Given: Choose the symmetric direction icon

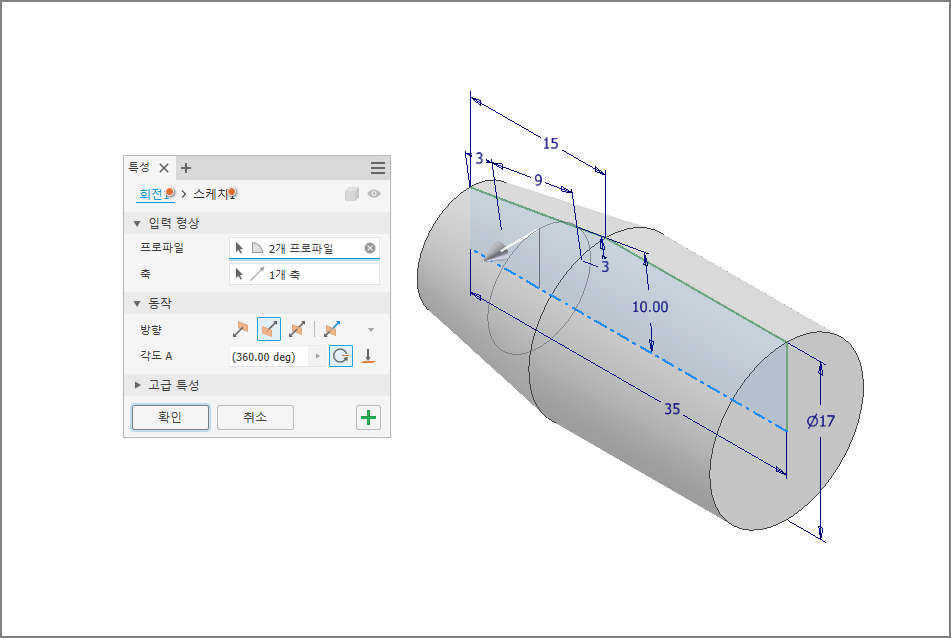Looking at the screenshot, I should (297, 329).
